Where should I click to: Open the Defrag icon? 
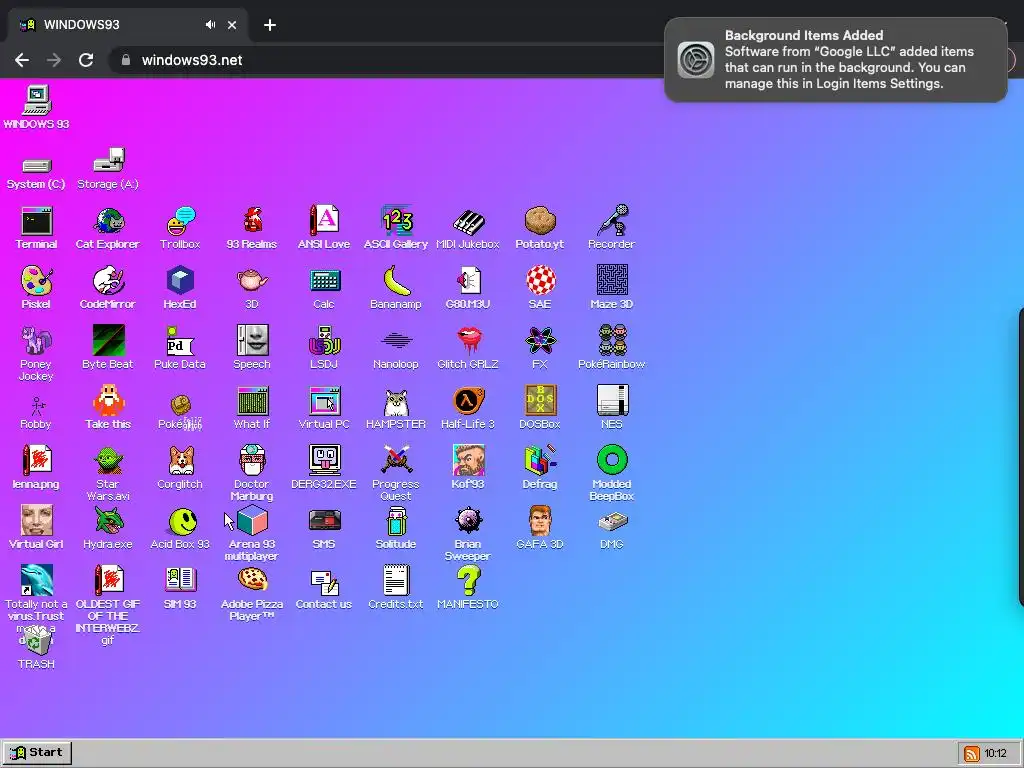click(539, 460)
